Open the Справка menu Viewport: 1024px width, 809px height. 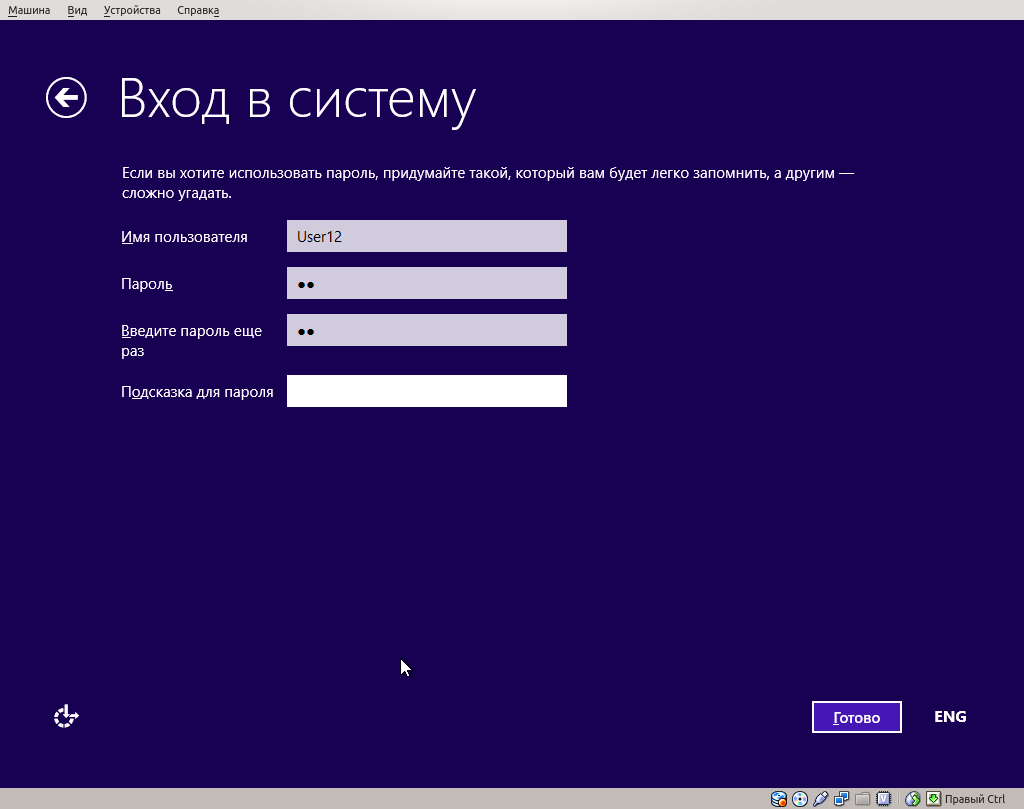tap(197, 9)
